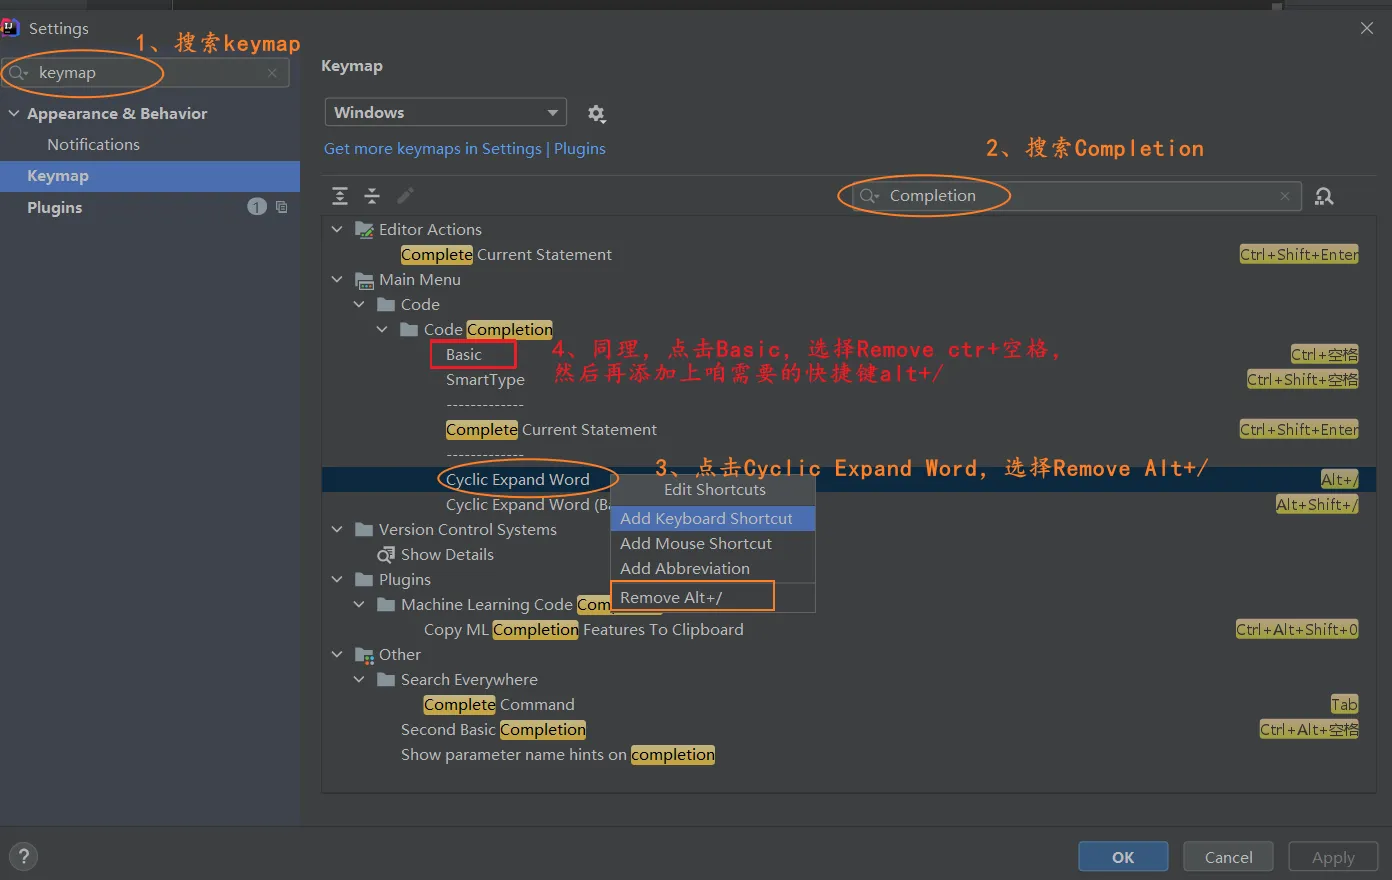Click the keymap settings gear icon
The width and height of the screenshot is (1392, 880).
[597, 114]
